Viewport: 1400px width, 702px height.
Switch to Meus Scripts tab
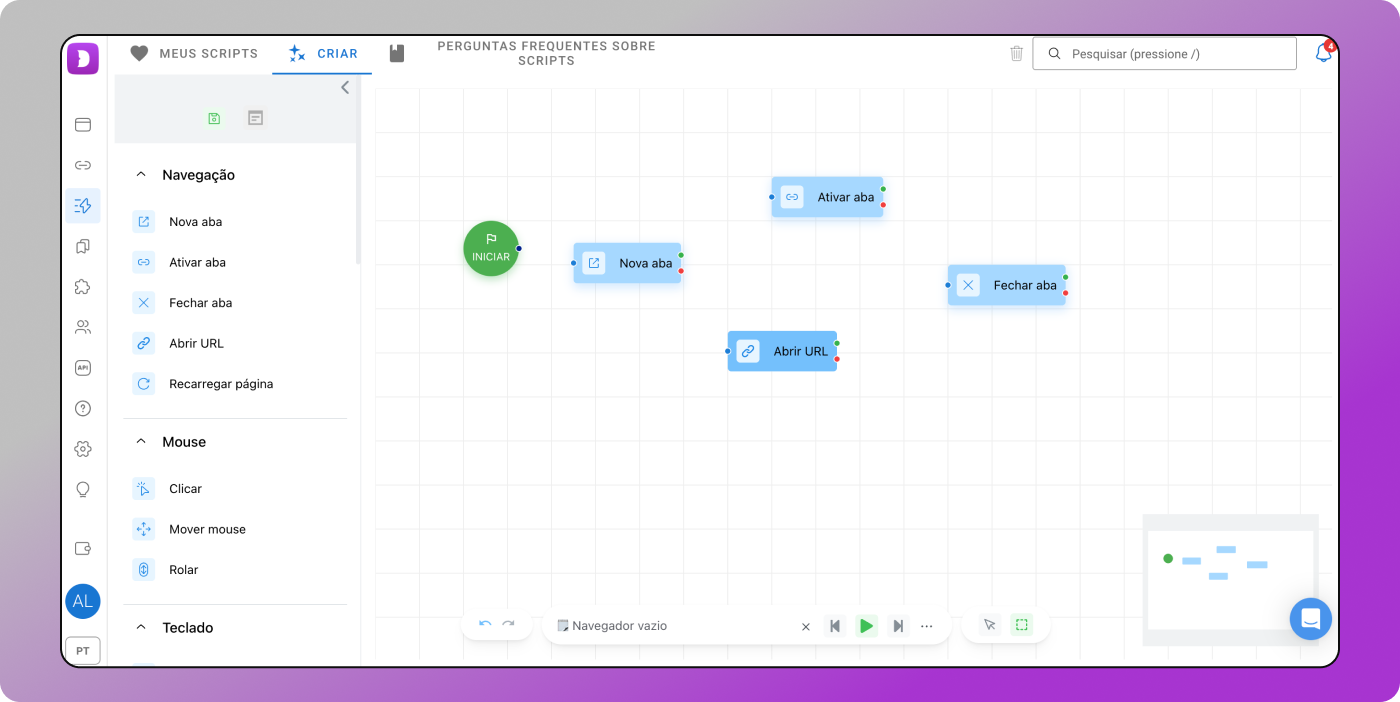(x=195, y=54)
